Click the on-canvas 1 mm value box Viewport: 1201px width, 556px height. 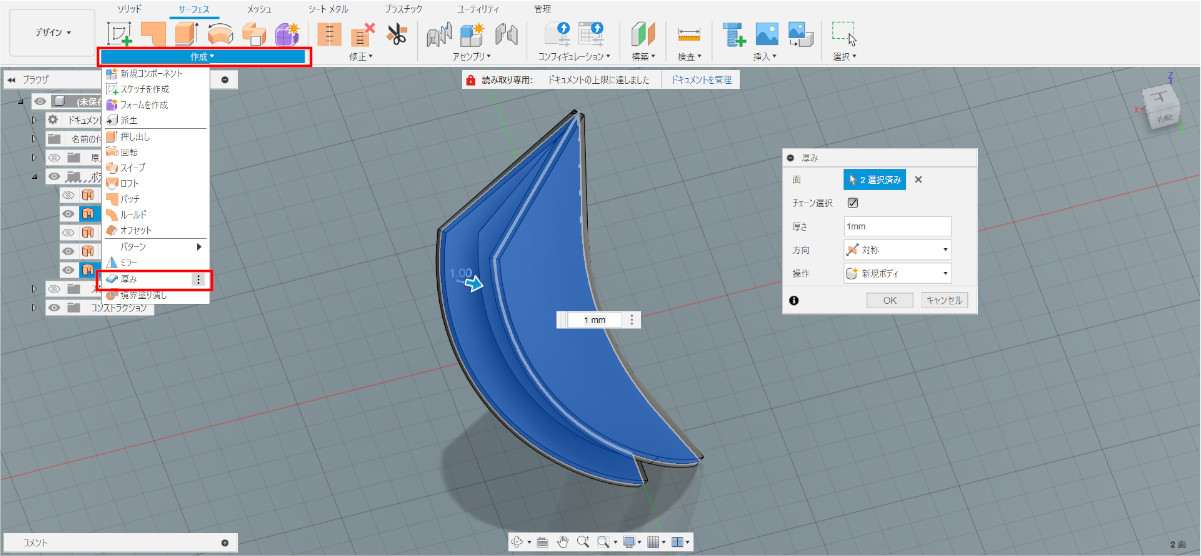point(594,320)
